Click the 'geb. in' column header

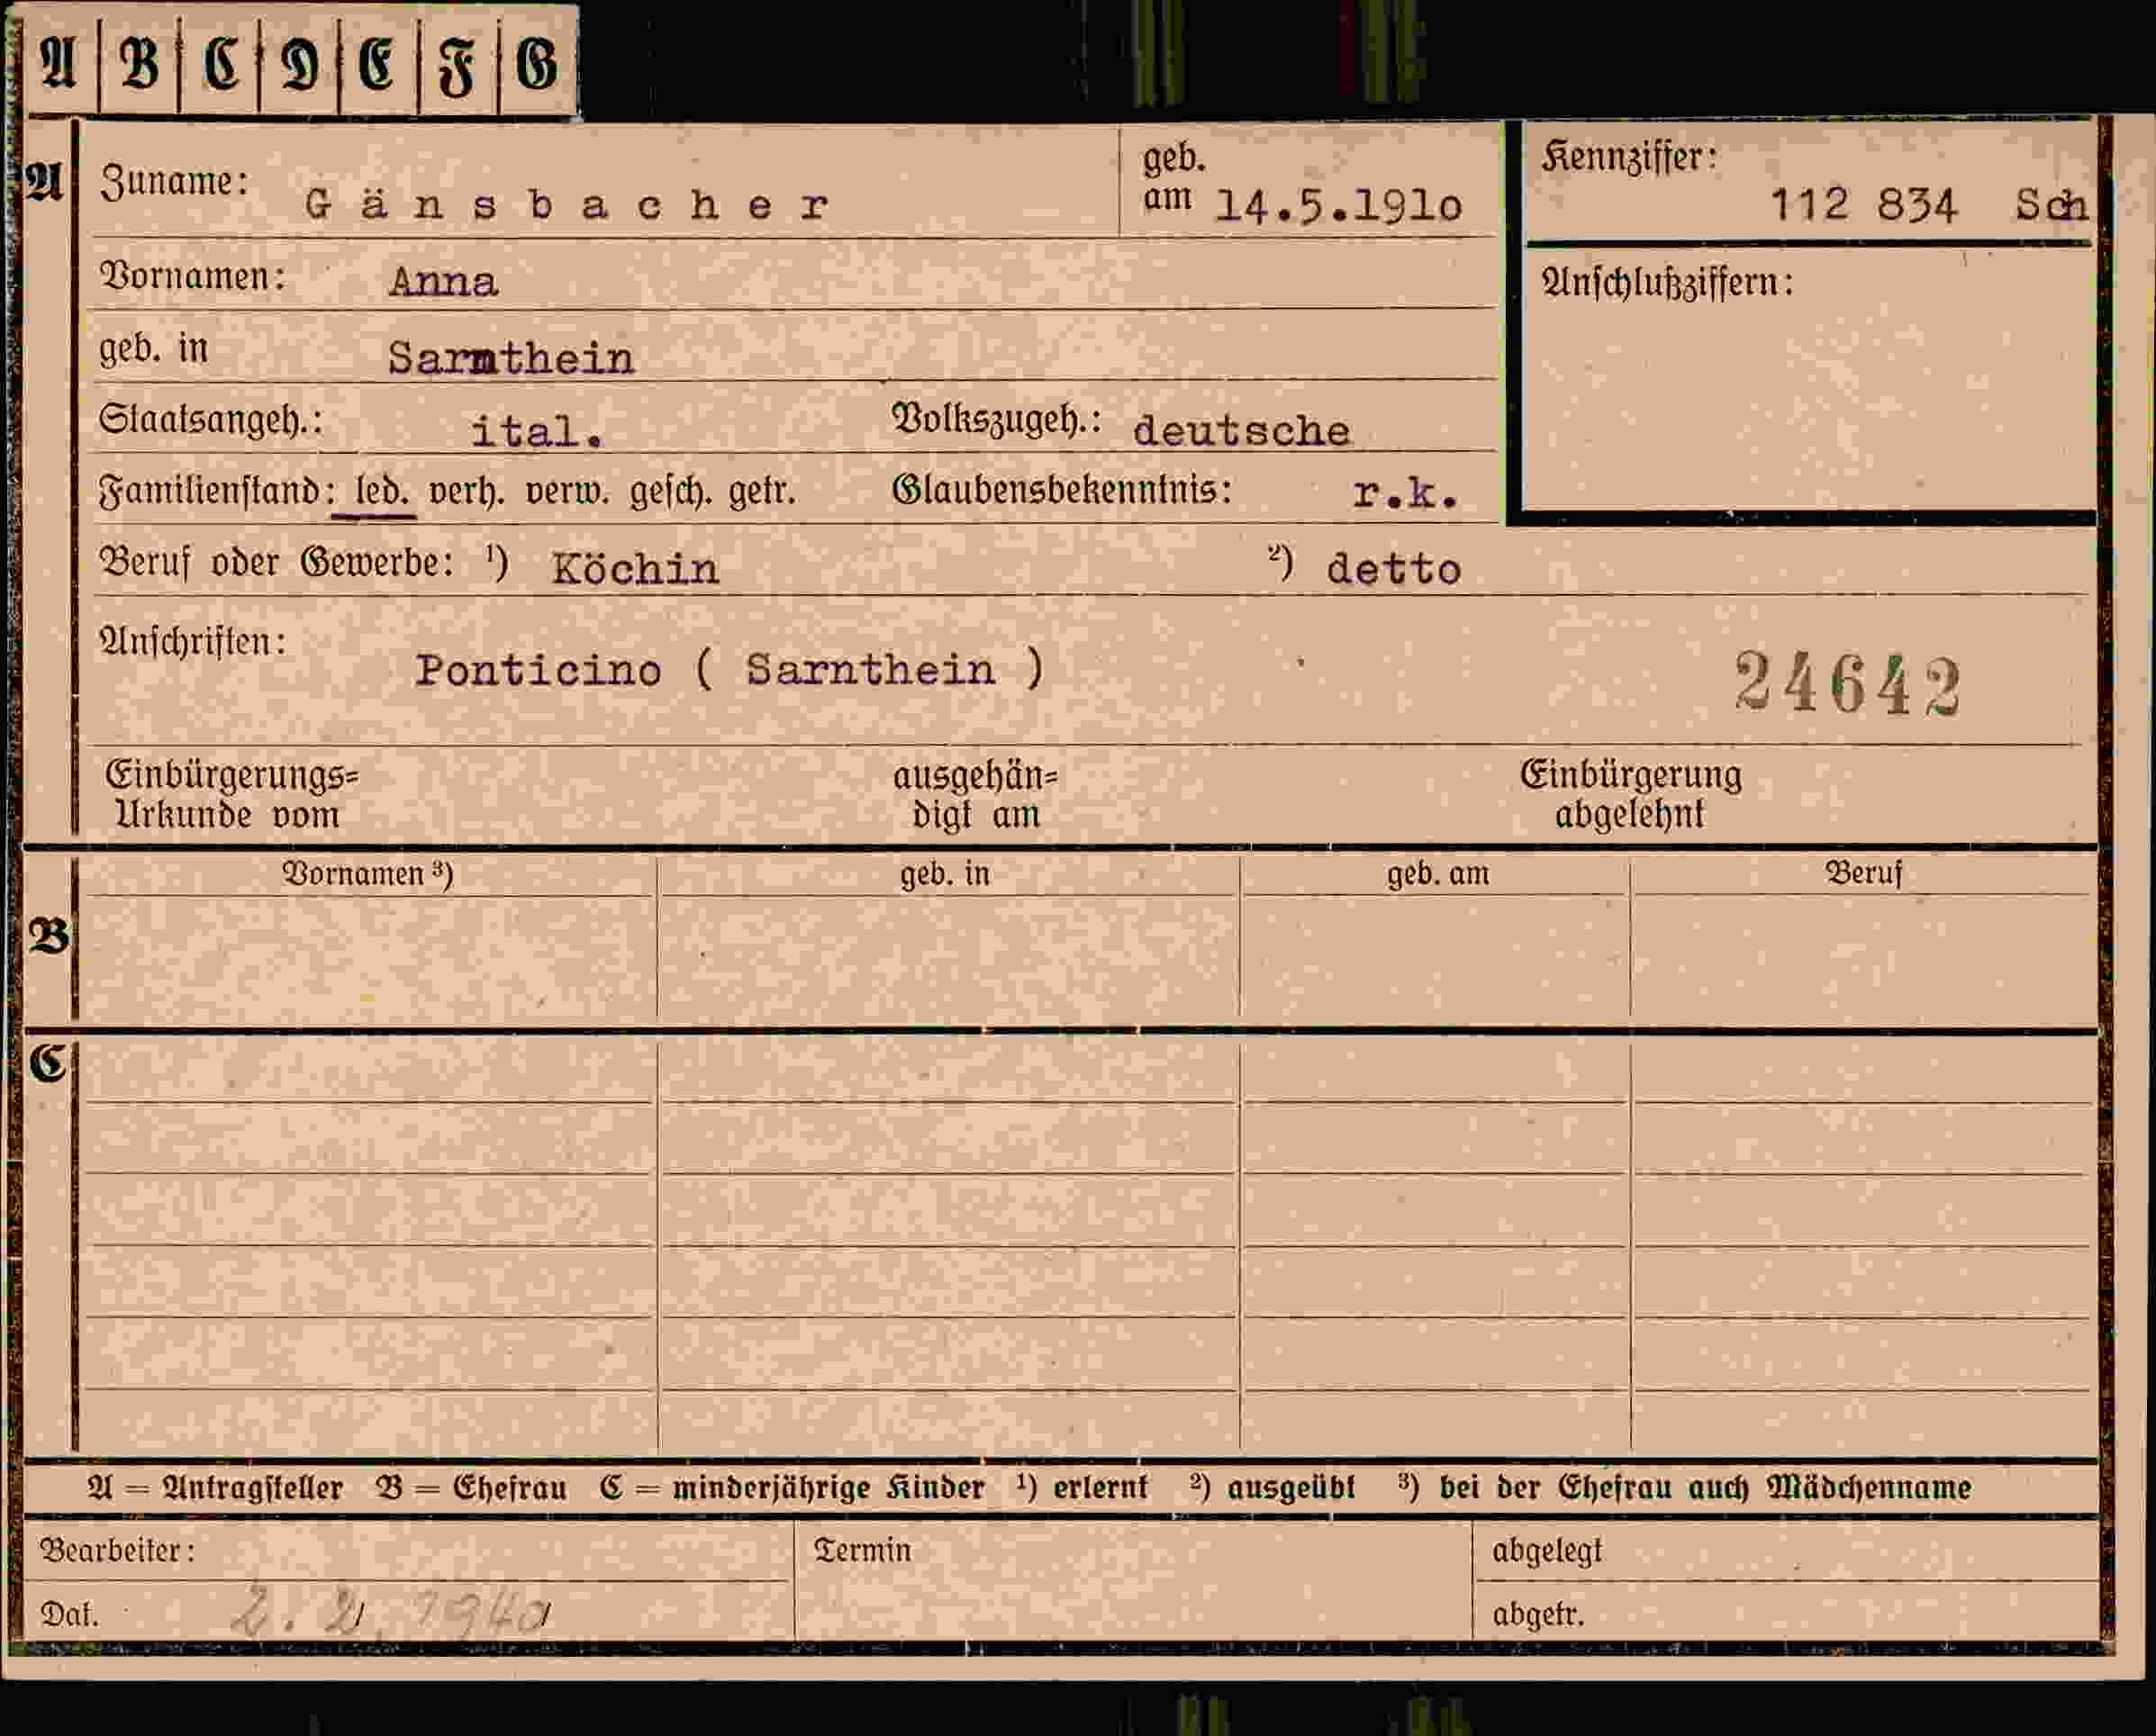[x=945, y=875]
